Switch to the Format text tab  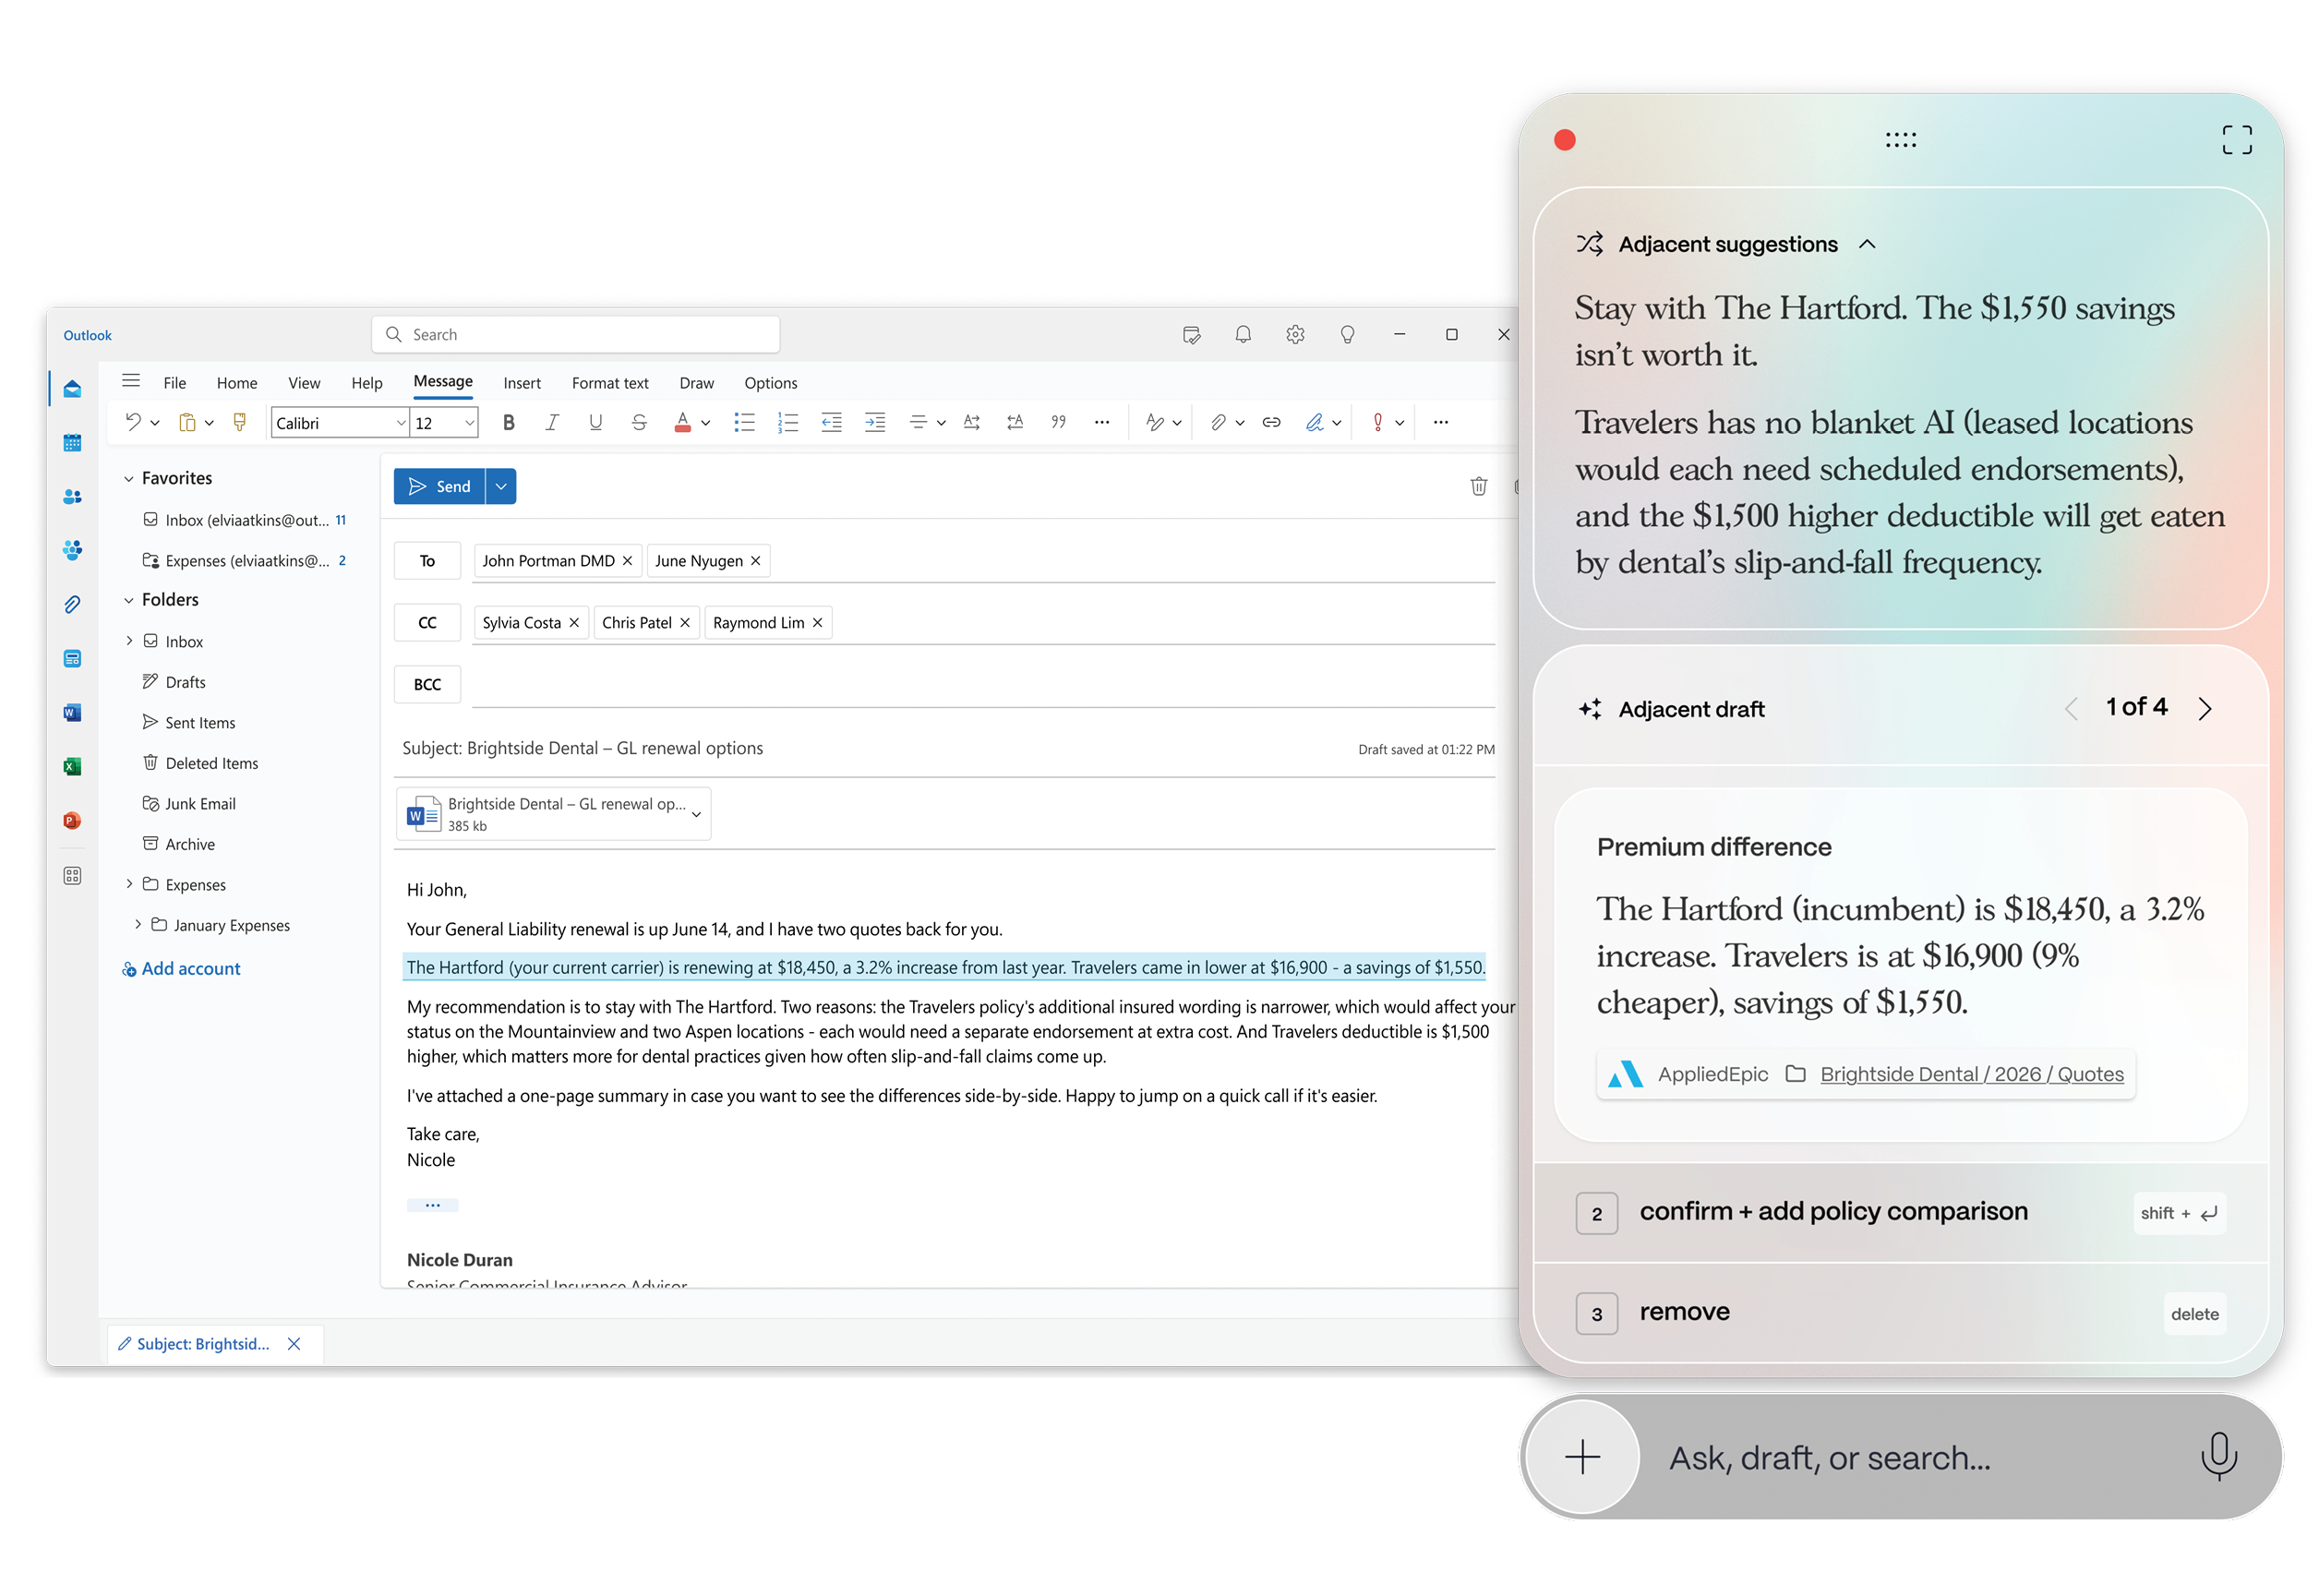pos(610,383)
